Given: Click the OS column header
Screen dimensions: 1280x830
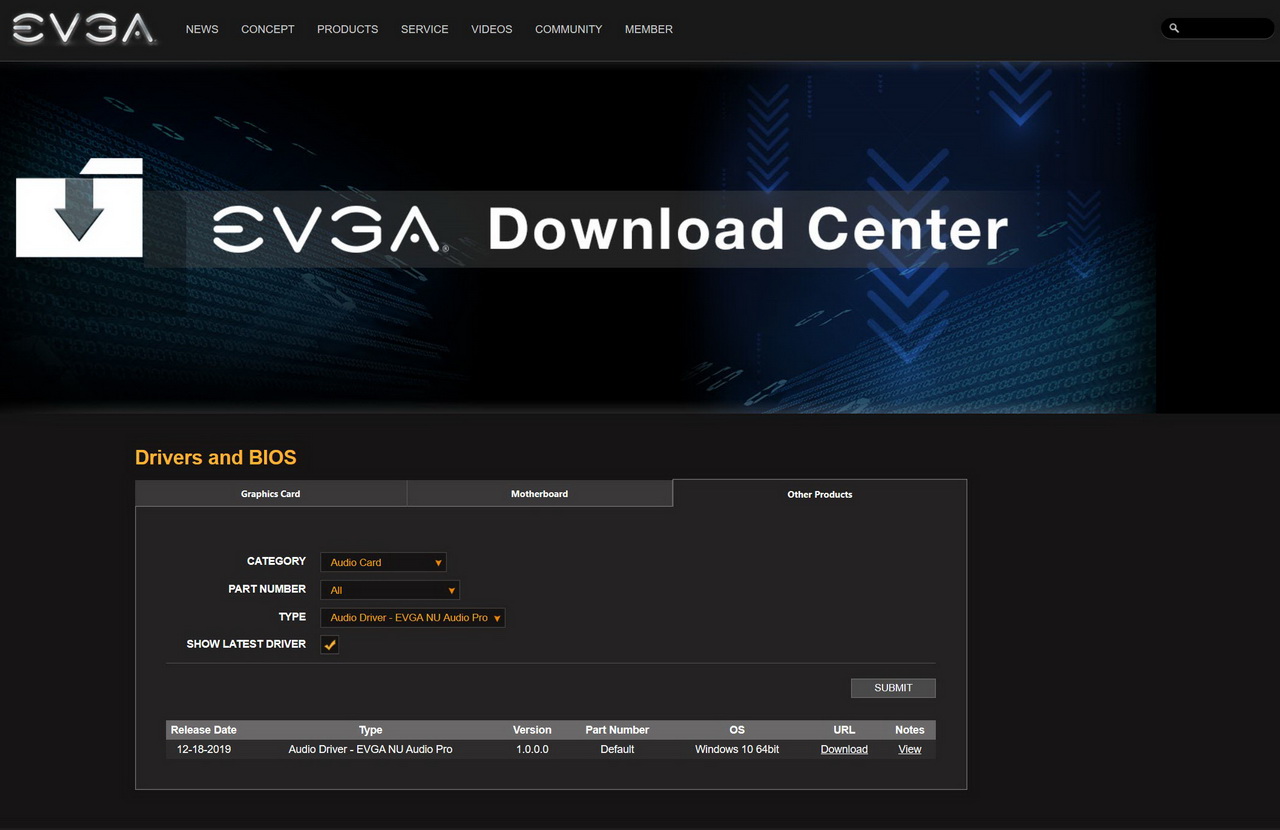Looking at the screenshot, I should (x=737, y=730).
